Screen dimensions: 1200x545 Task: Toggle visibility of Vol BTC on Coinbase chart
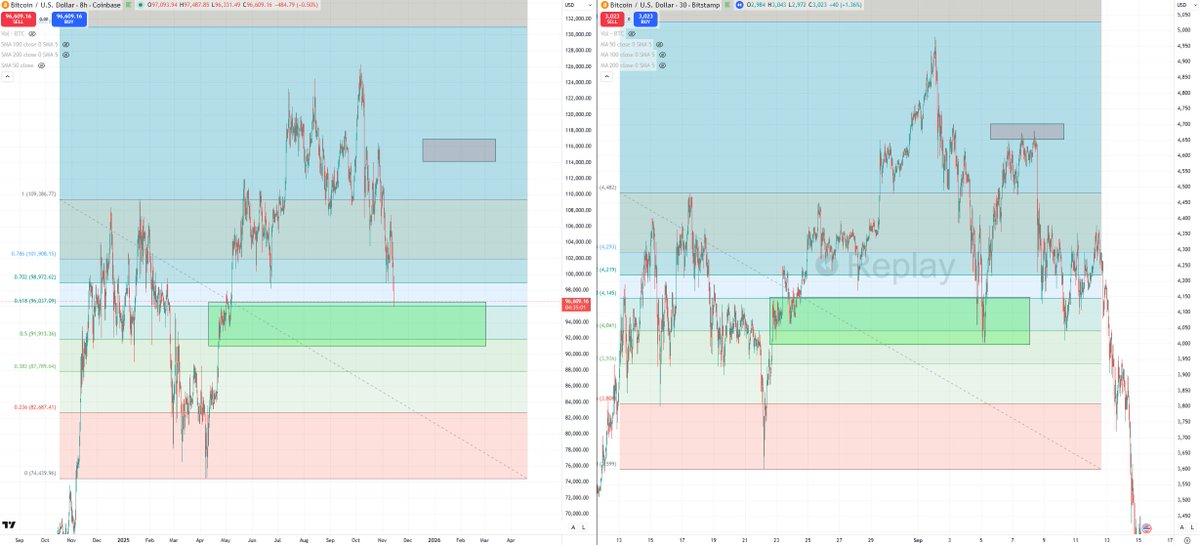[32, 34]
